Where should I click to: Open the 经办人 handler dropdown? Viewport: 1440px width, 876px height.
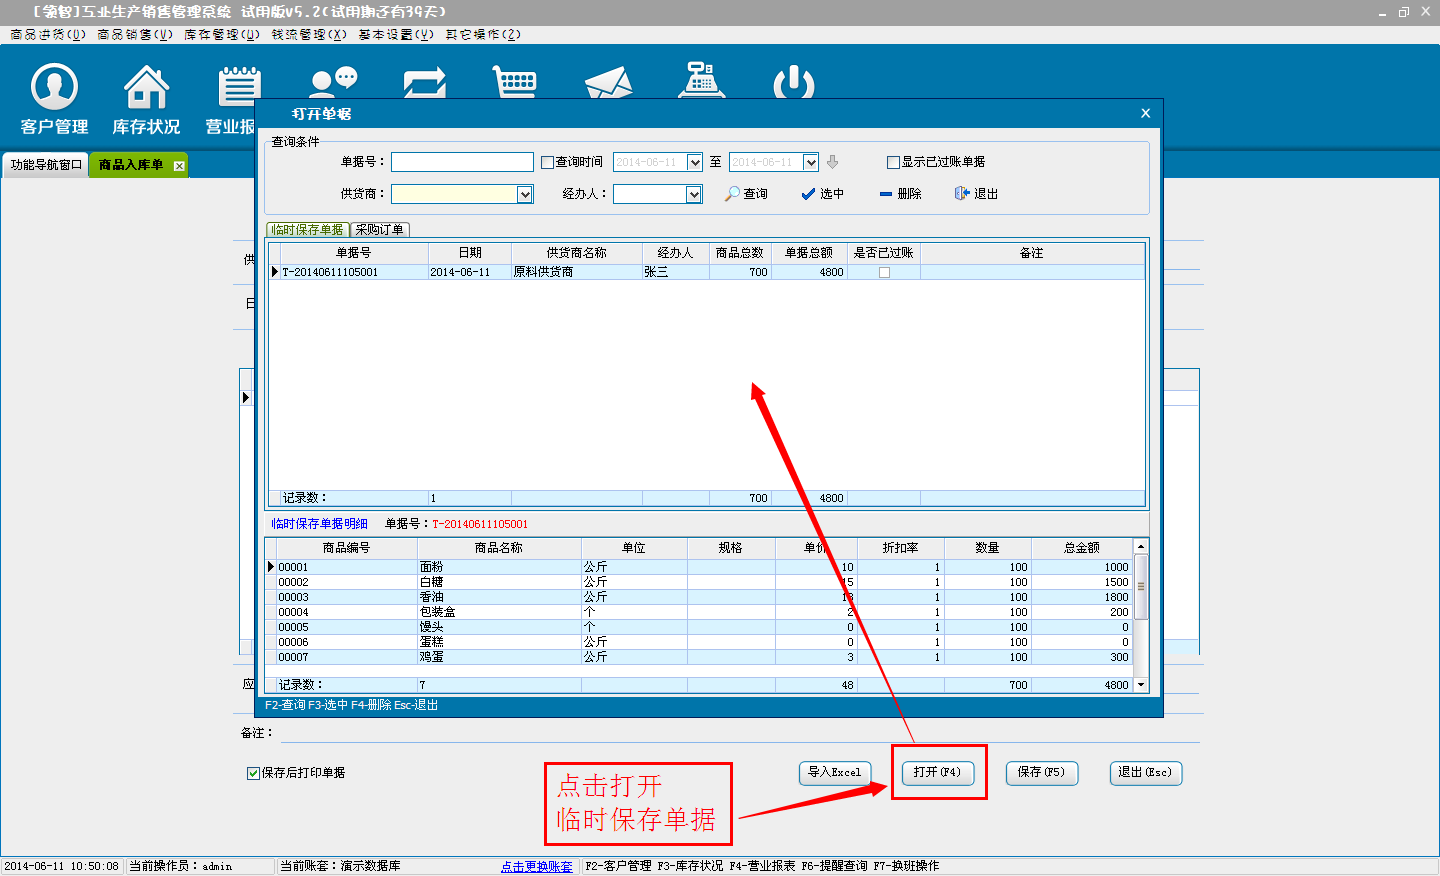tap(694, 195)
